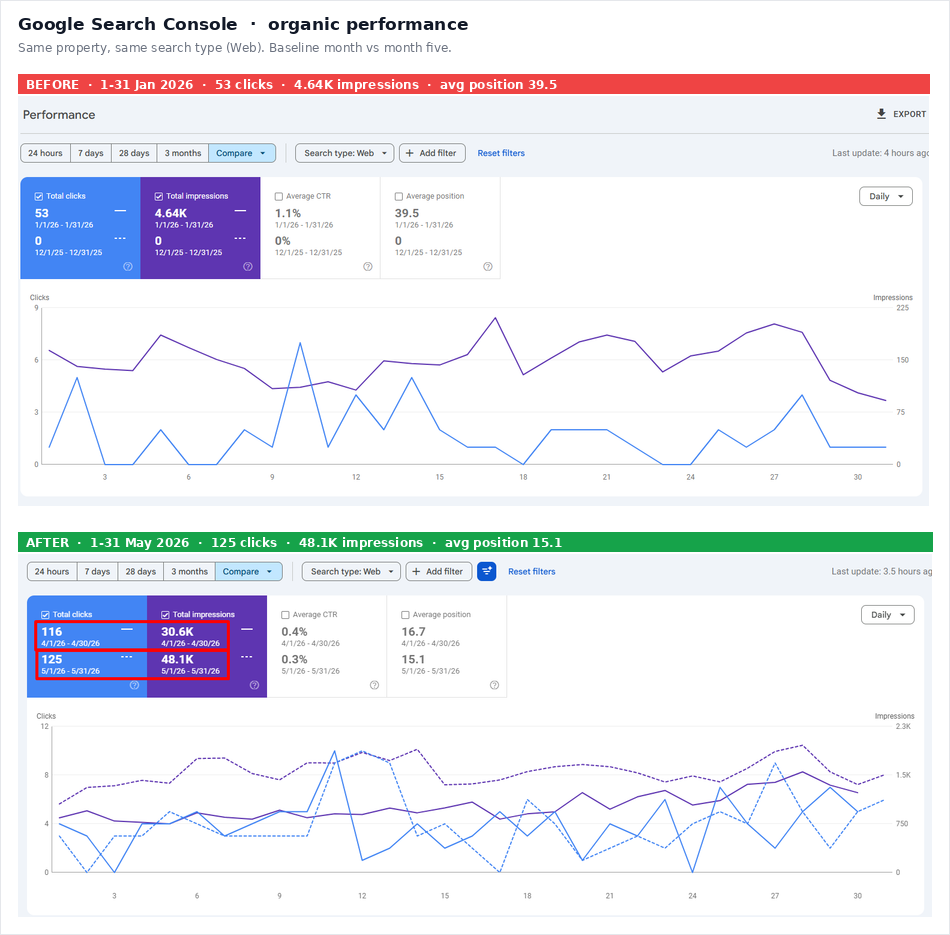
Task: Open Compare date dropdown in After panel
Action: click(x=248, y=571)
